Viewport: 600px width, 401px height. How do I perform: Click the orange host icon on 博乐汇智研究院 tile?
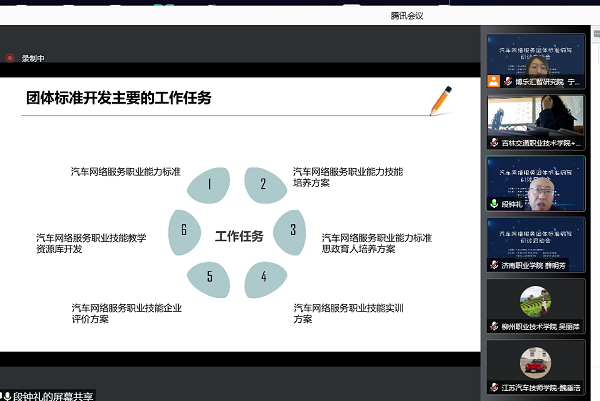(493, 82)
